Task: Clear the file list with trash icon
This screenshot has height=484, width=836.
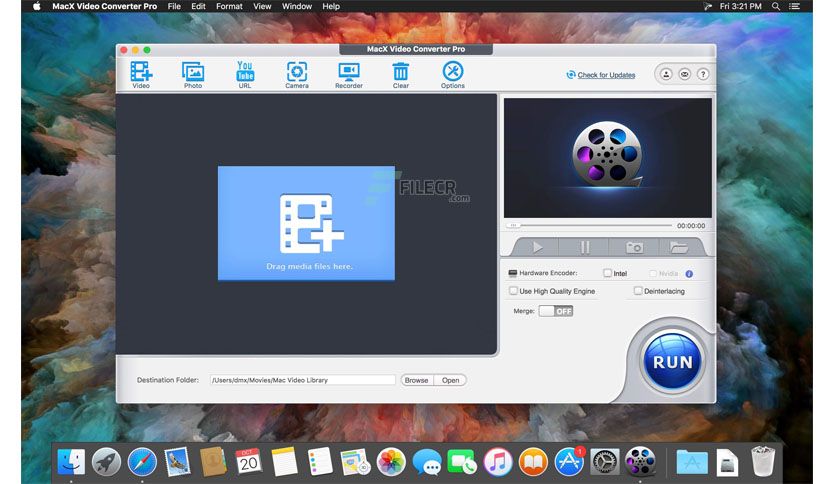Action: tap(400, 74)
